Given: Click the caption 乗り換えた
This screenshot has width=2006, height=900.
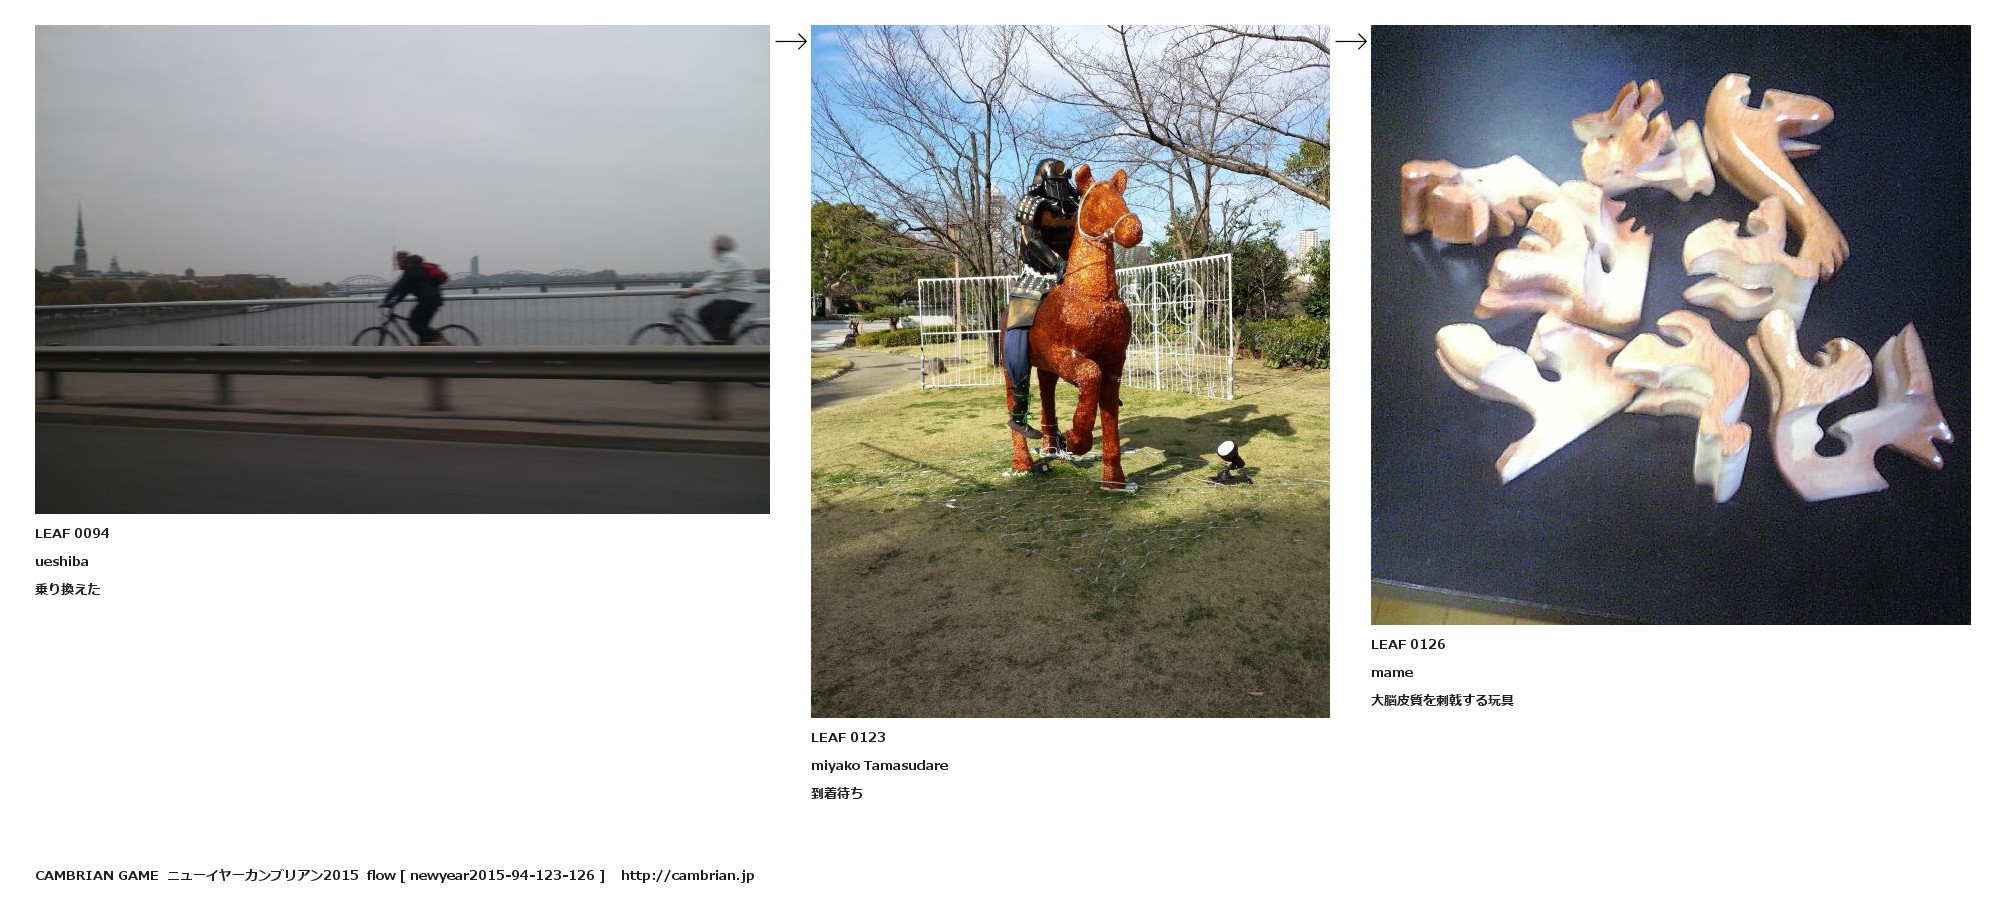Looking at the screenshot, I should click(x=68, y=589).
